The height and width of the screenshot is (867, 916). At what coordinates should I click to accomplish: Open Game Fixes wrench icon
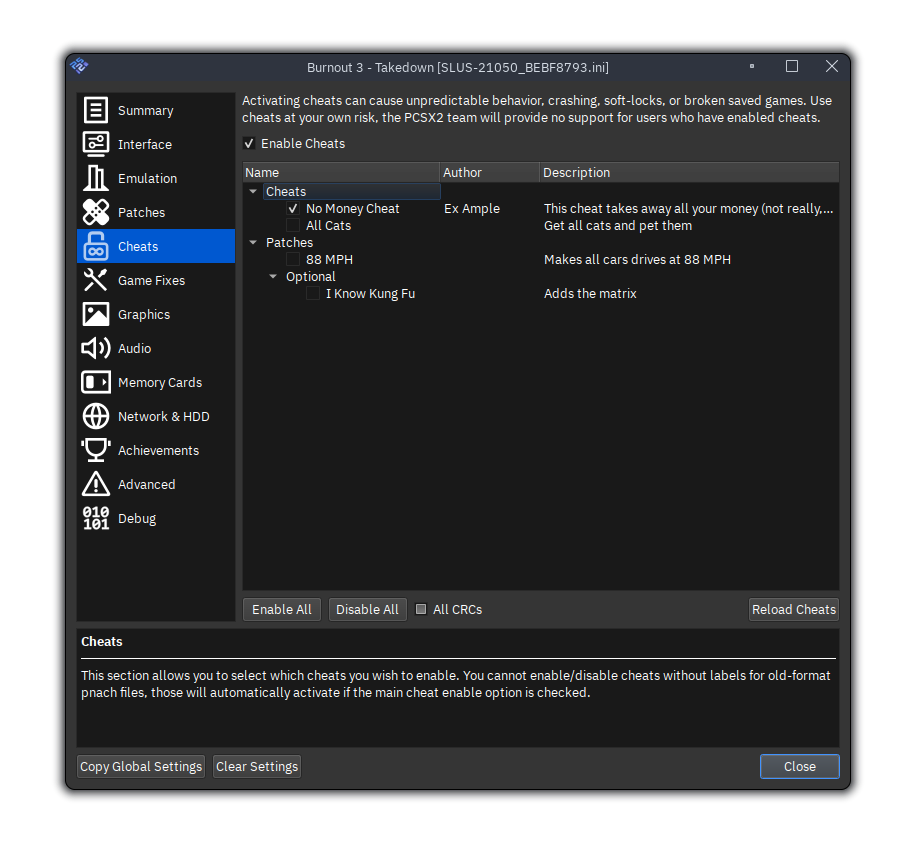click(96, 280)
